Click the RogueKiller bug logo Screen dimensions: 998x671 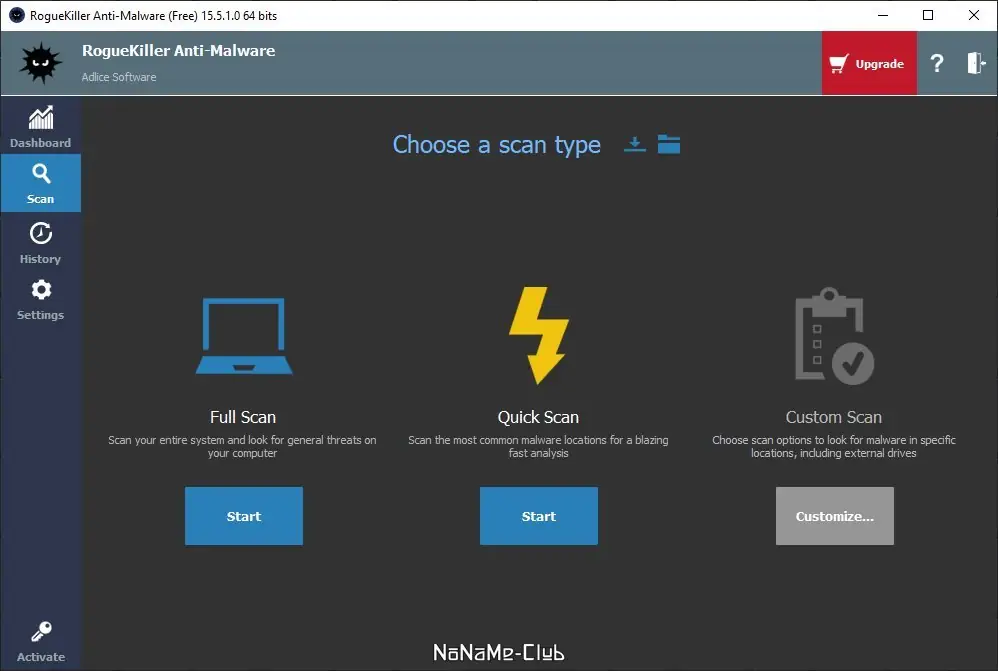(x=41, y=63)
